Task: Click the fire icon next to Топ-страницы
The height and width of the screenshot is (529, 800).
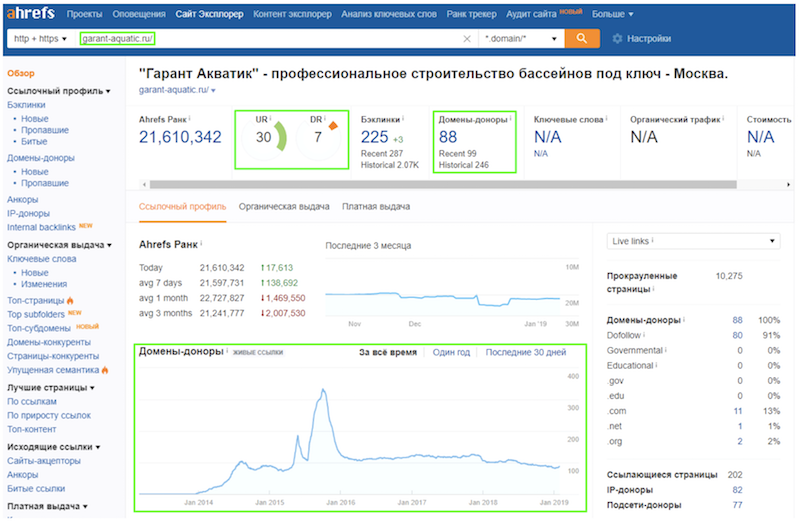Action: tap(70, 300)
